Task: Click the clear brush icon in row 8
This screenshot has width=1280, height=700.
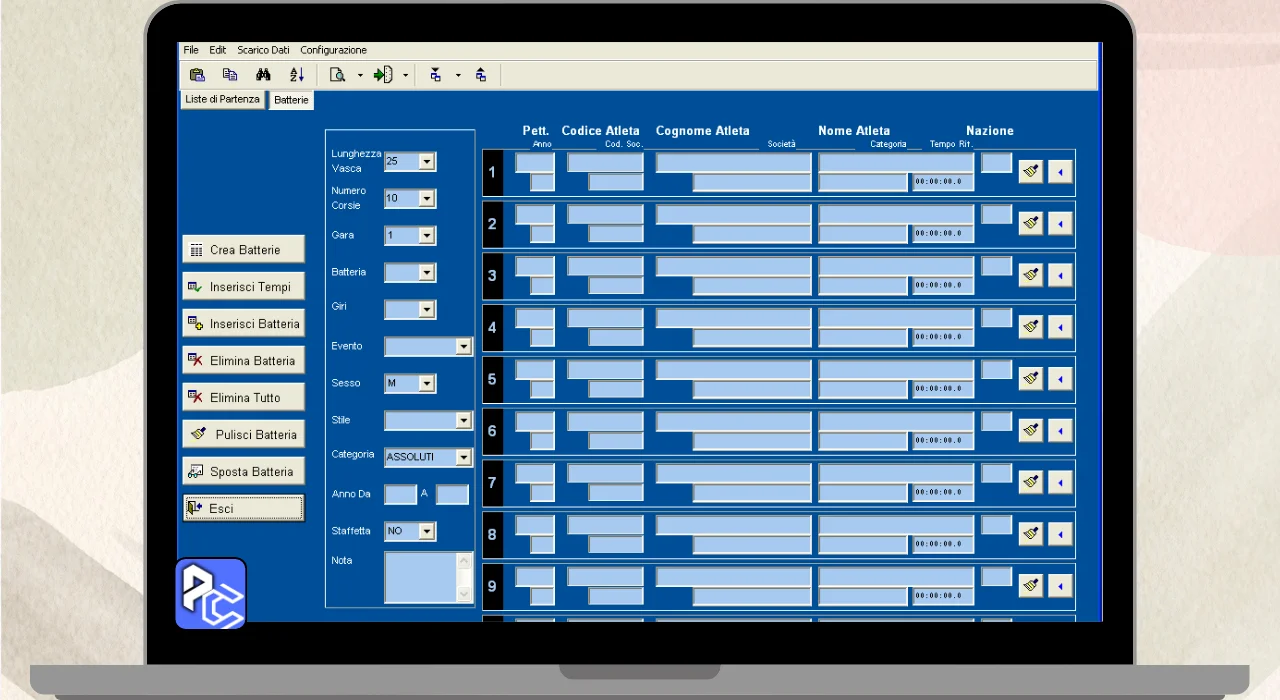Action: point(1030,534)
